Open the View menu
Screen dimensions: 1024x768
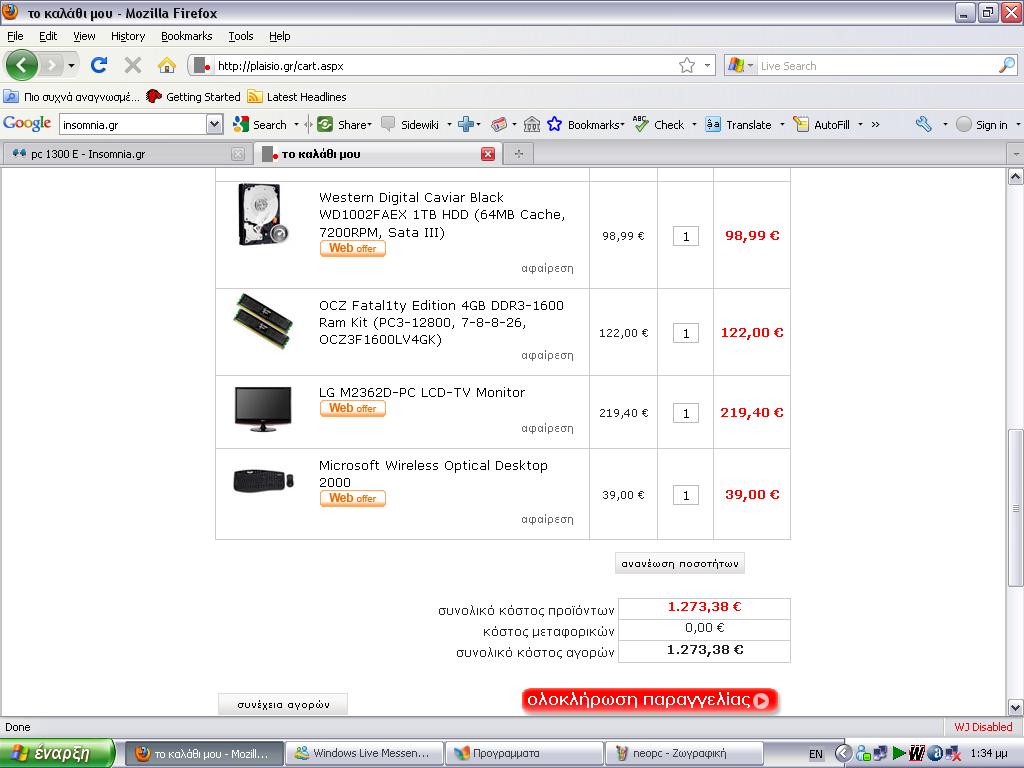click(x=84, y=36)
